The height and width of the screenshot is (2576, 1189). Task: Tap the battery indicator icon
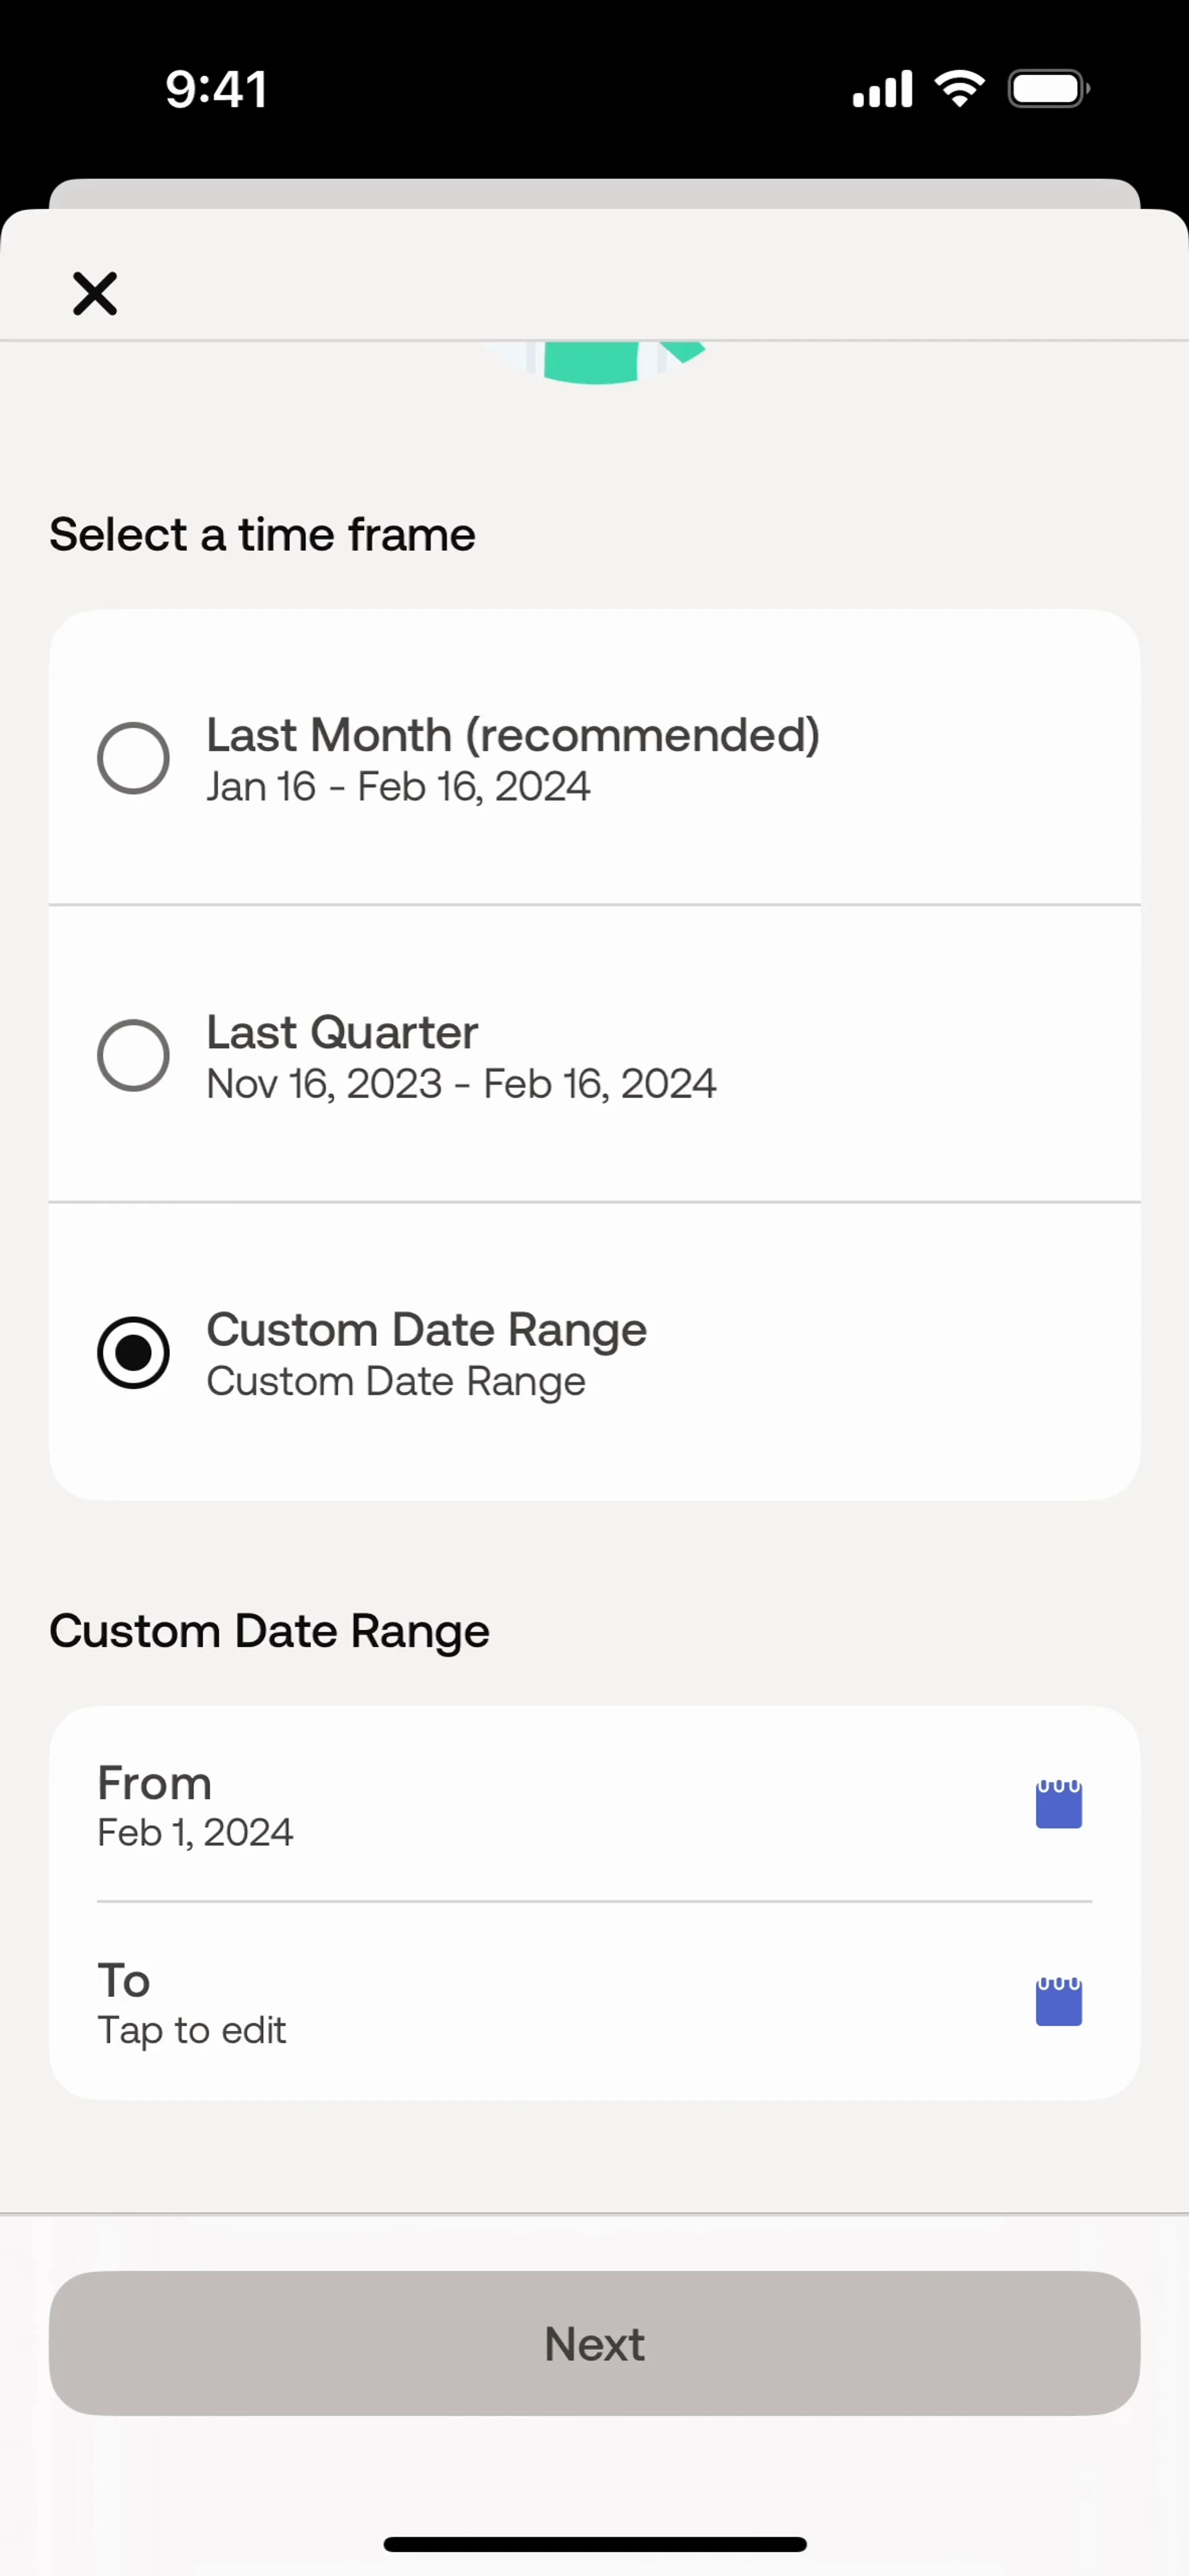click(x=1048, y=89)
